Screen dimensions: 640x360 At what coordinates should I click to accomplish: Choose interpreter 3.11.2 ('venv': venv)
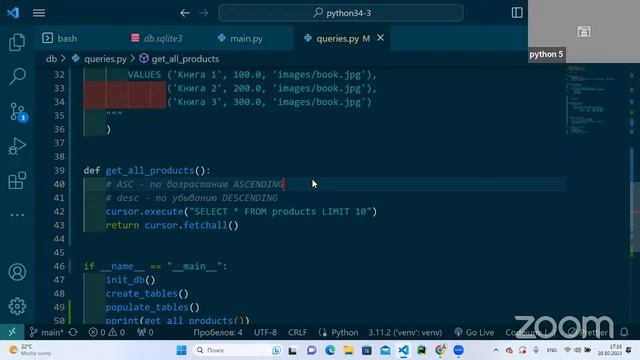point(405,332)
